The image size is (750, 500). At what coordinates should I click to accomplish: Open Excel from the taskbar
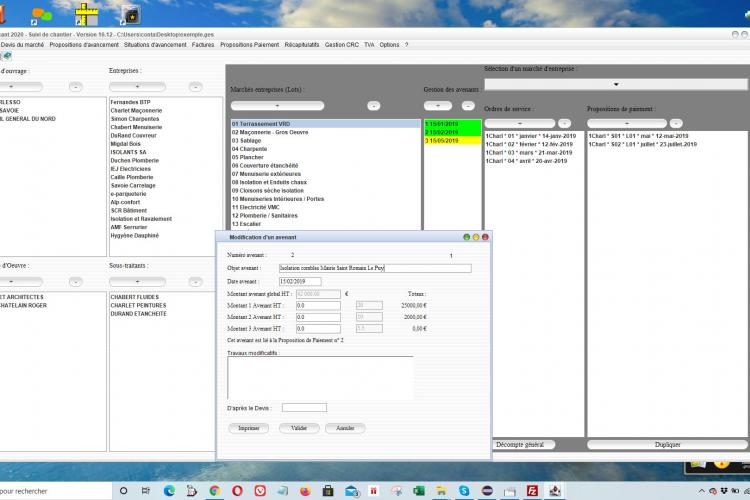(419, 490)
